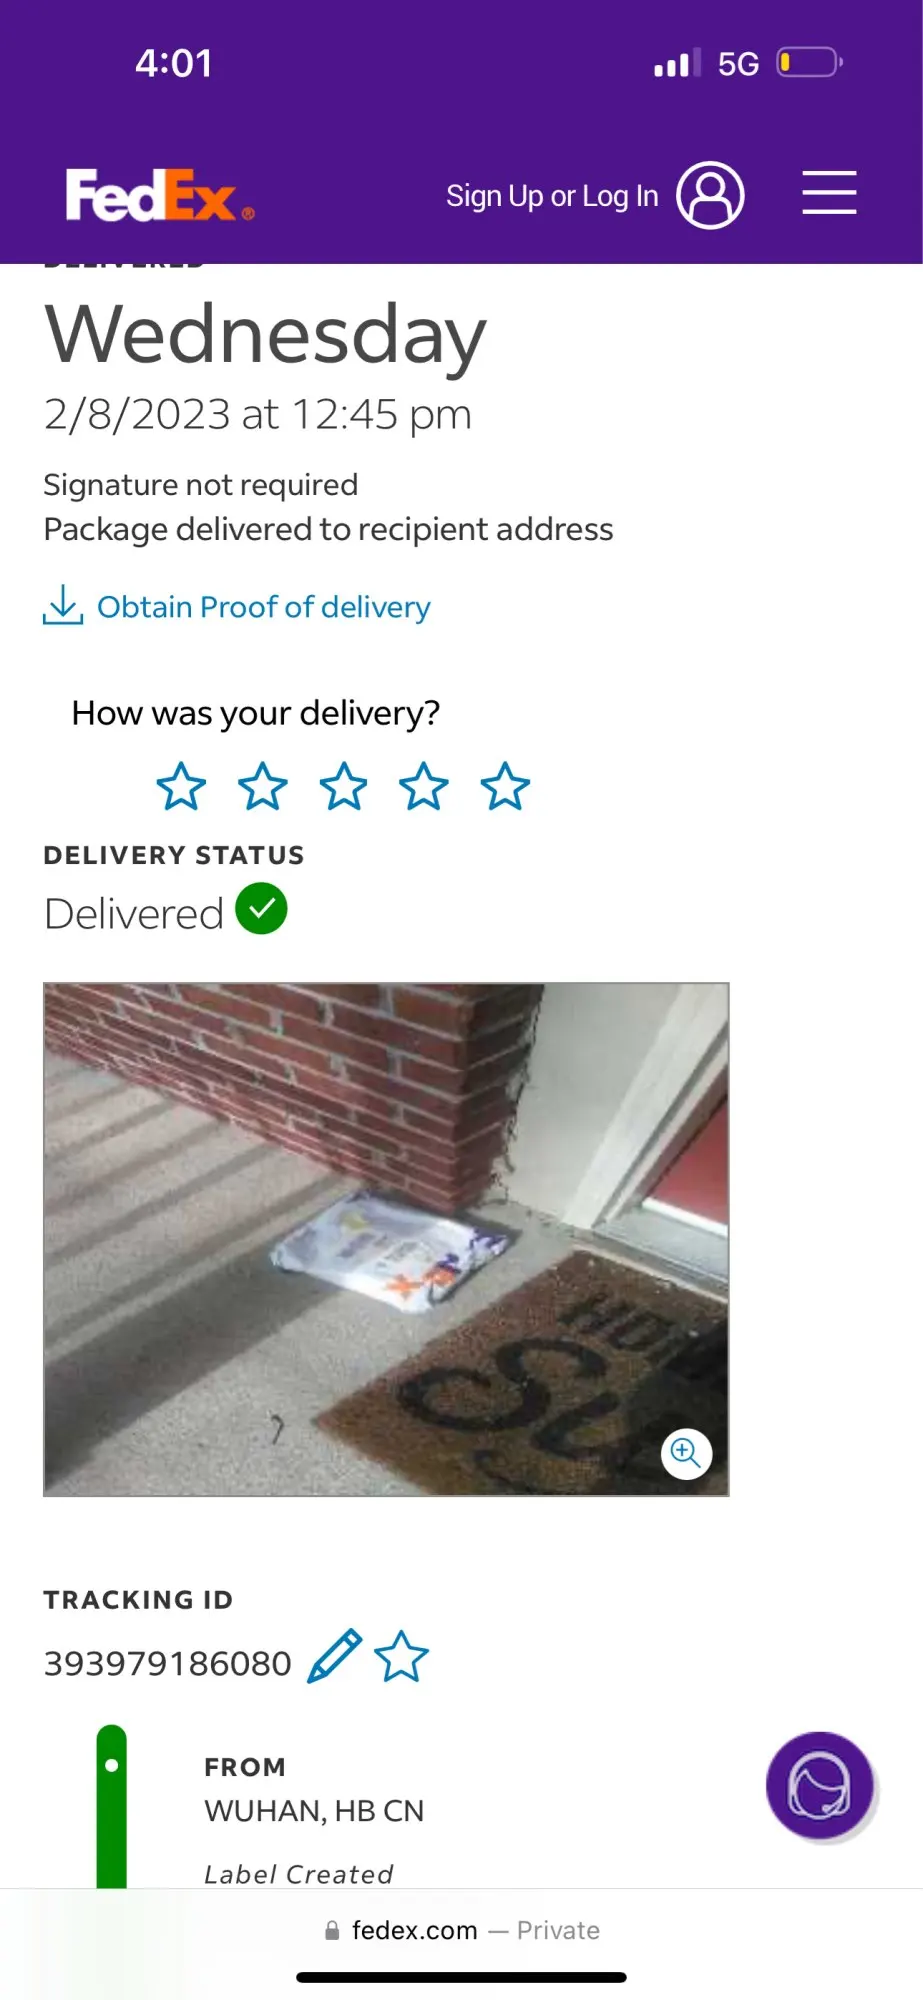Rate delivery four stars
The width and height of the screenshot is (923, 2000).
click(x=424, y=786)
